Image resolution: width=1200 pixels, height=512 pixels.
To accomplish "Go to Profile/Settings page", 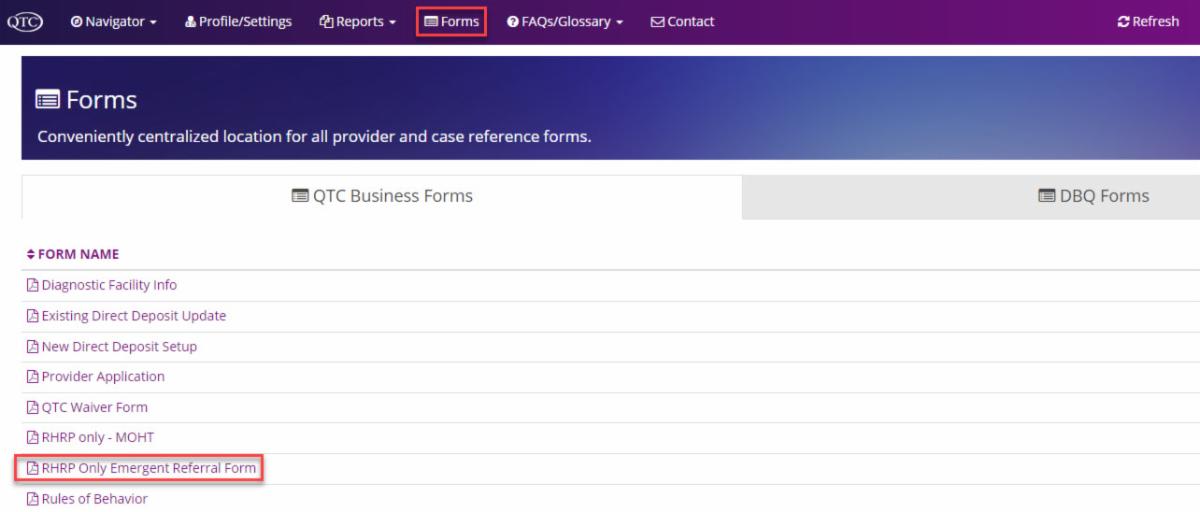I will click(x=238, y=22).
